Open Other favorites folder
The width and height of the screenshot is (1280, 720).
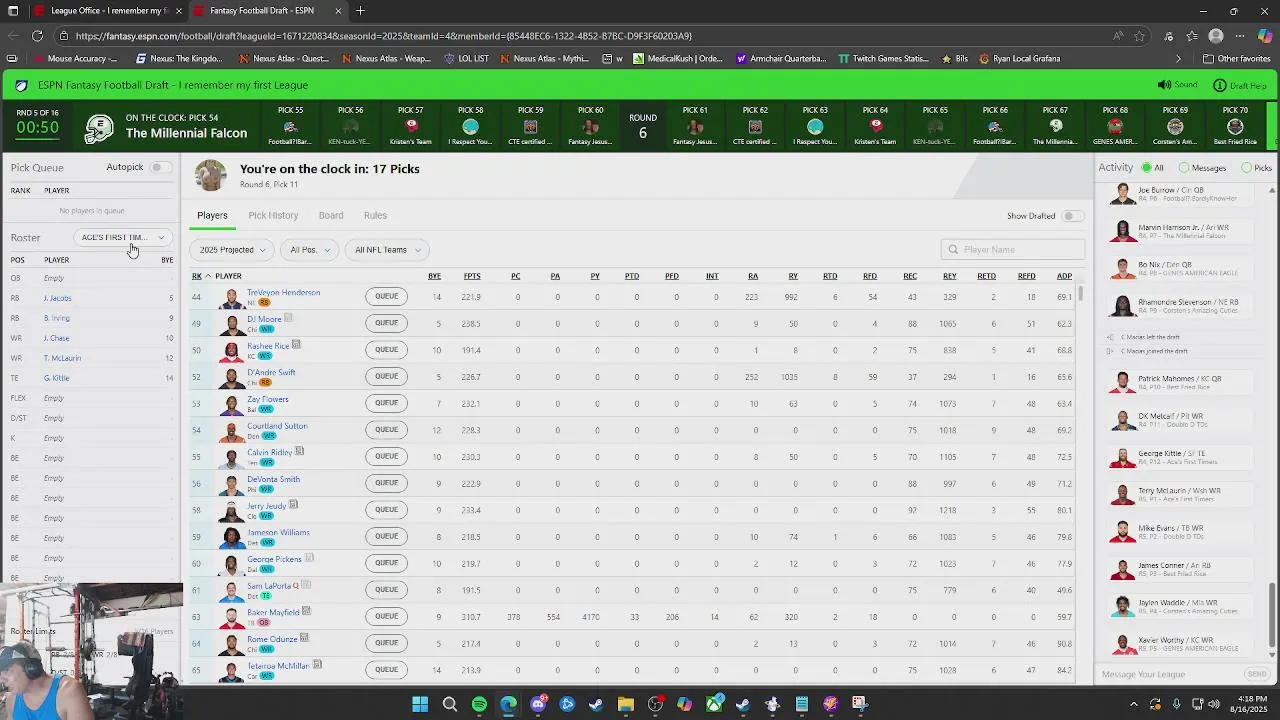(x=1236, y=59)
